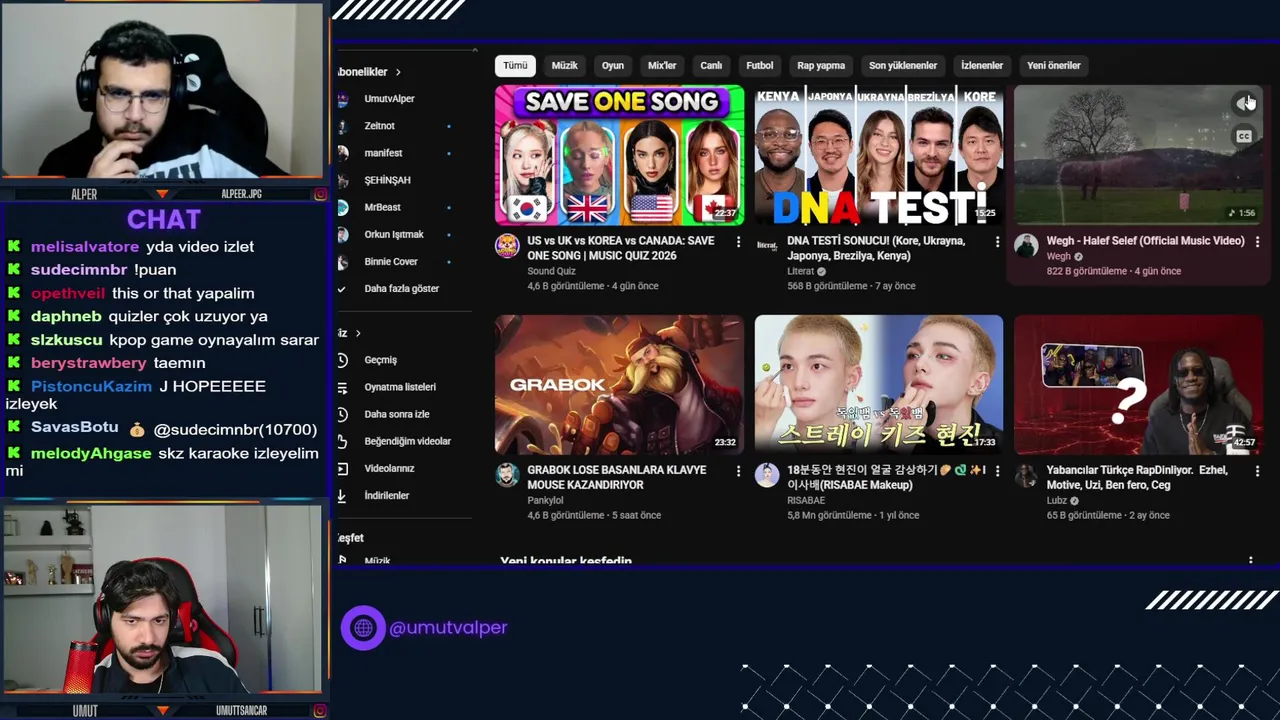Expand subscriptions with Daha fazla göster
Screen dimensions: 1280x720
[x=401, y=289]
